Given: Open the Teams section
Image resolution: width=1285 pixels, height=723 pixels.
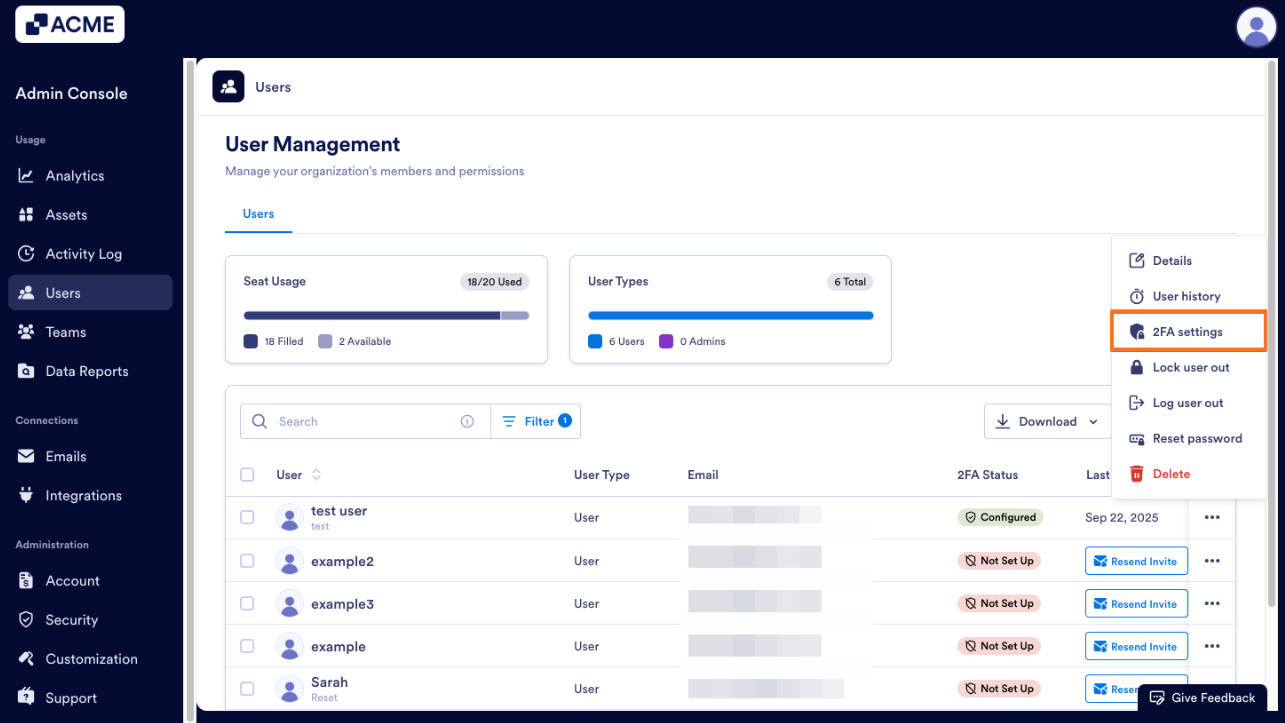Looking at the screenshot, I should [x=65, y=332].
